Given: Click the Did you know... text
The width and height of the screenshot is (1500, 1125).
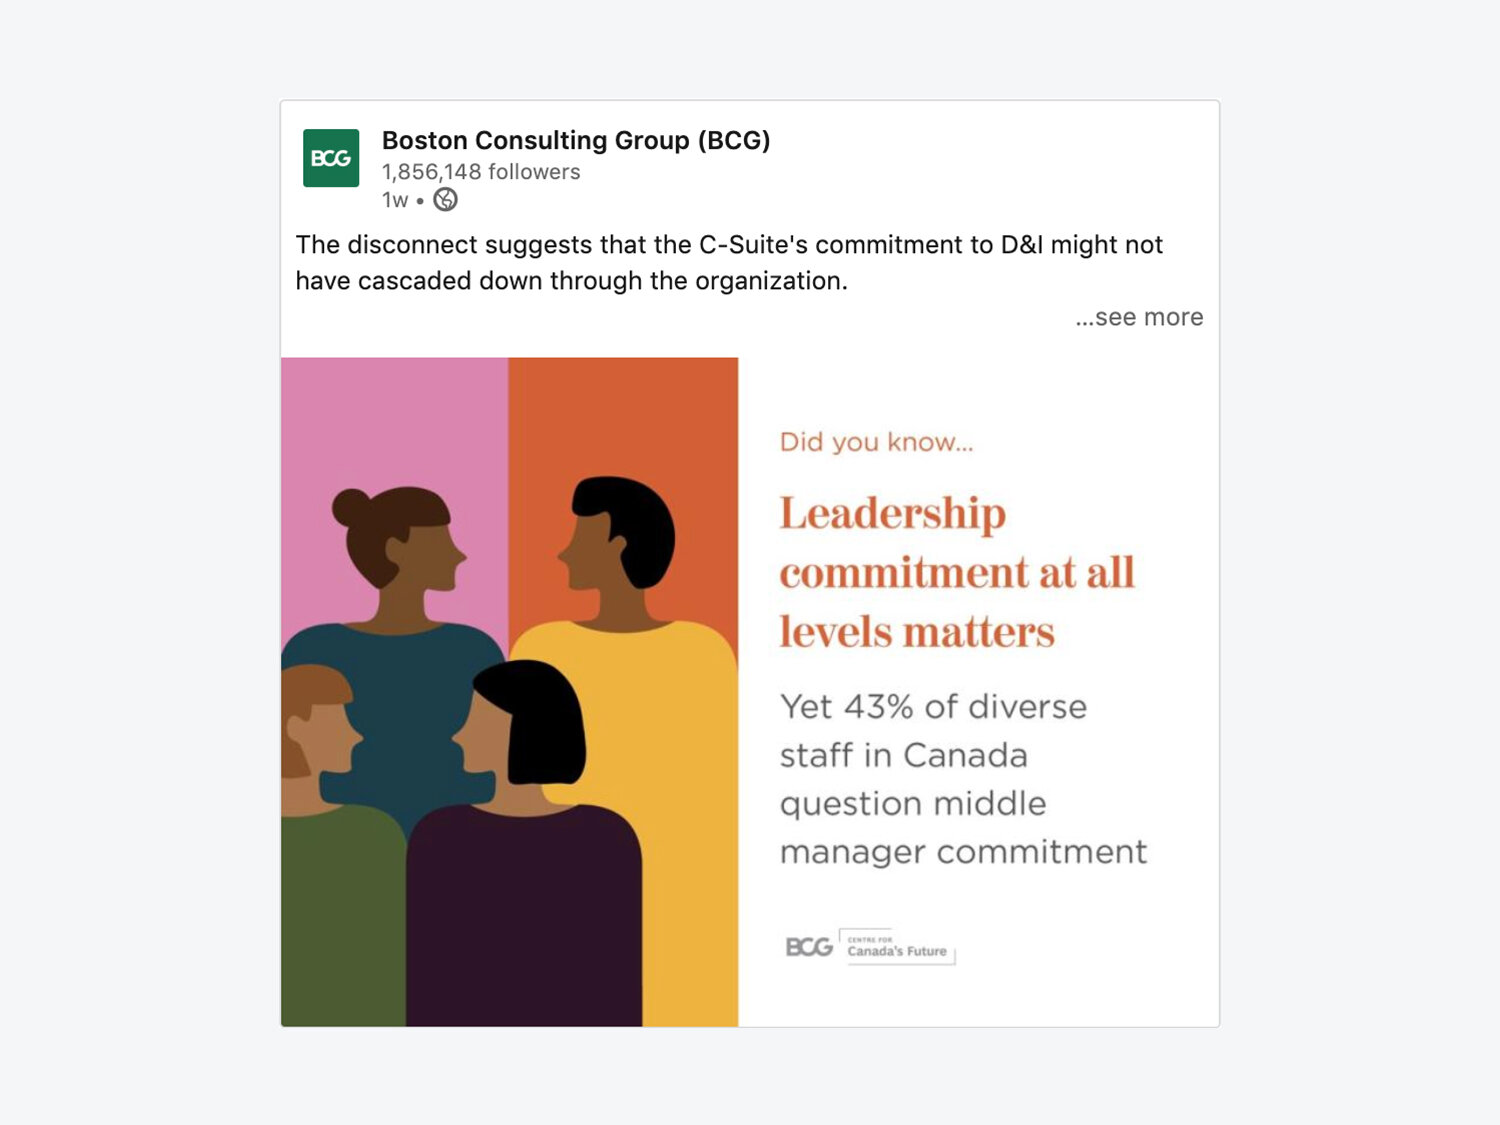Looking at the screenshot, I should (877, 442).
